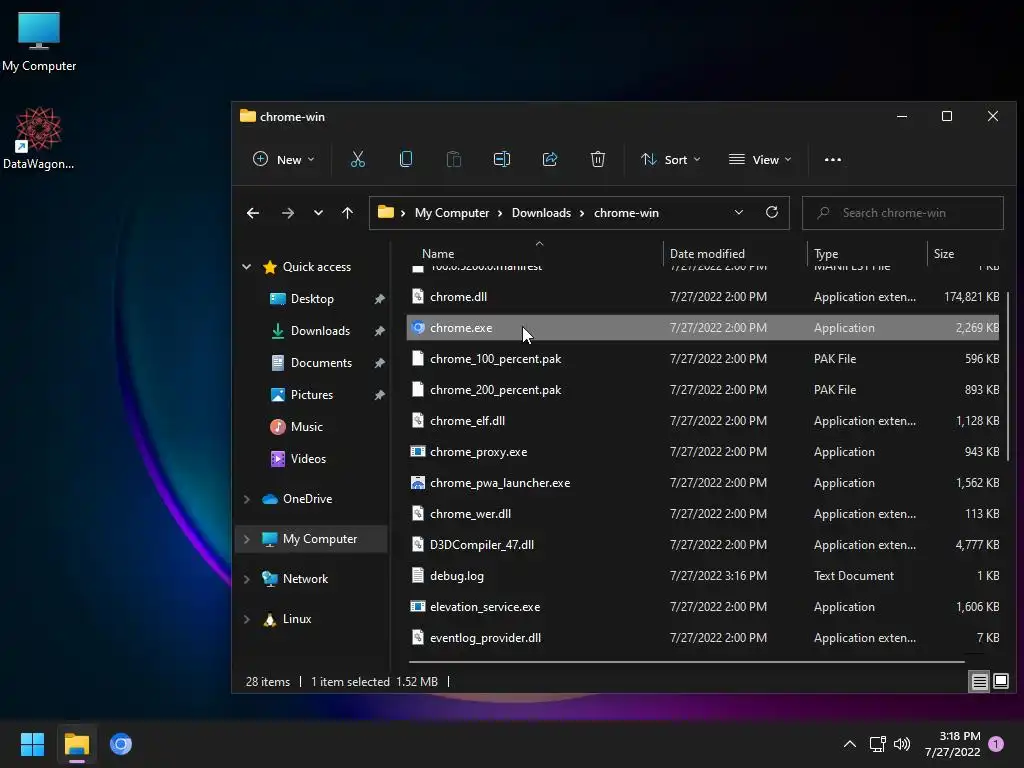Expand the OneDrive tree node

coord(246,499)
